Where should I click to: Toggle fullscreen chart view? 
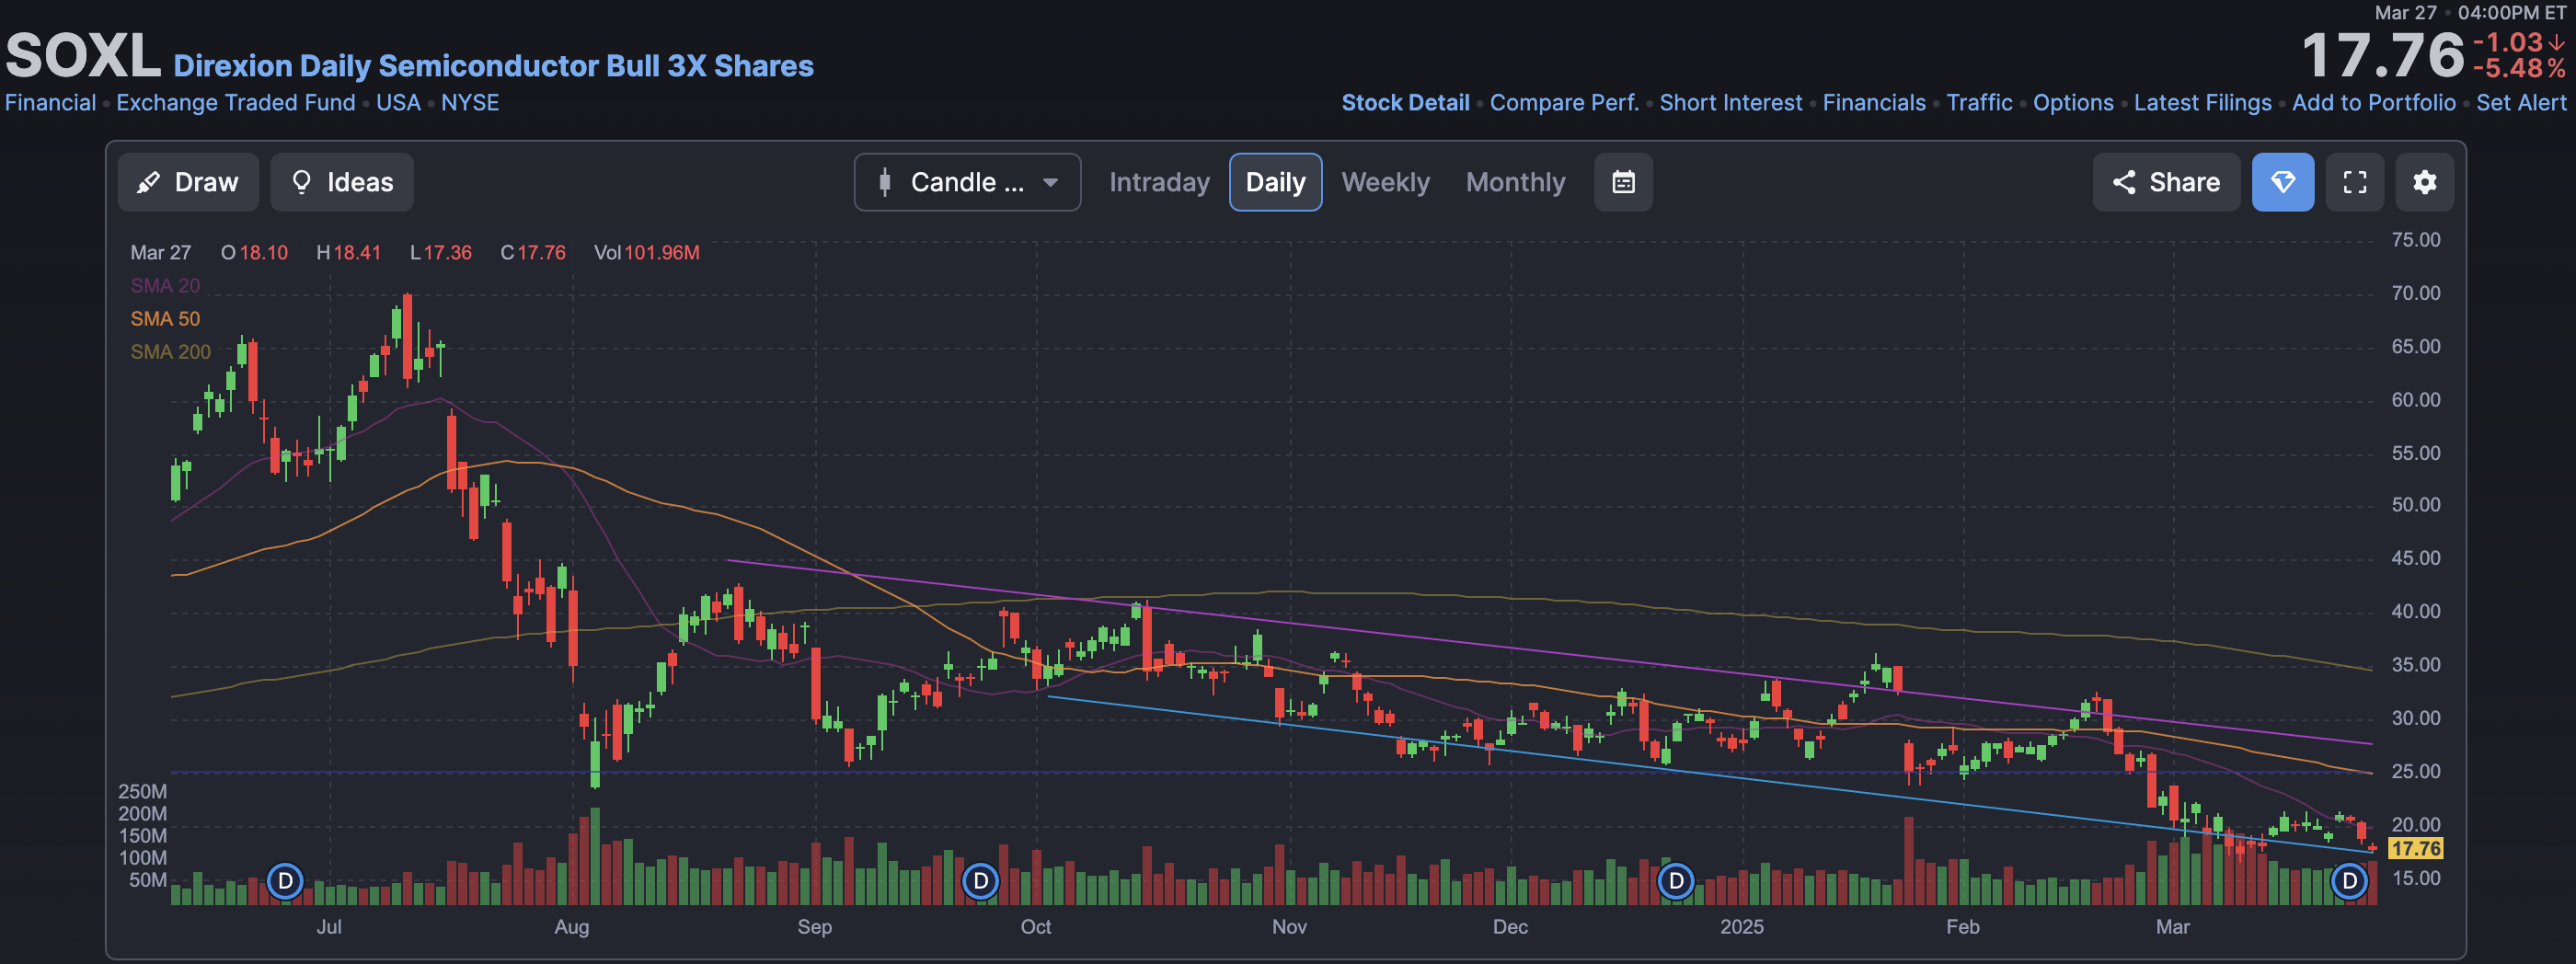point(2355,182)
